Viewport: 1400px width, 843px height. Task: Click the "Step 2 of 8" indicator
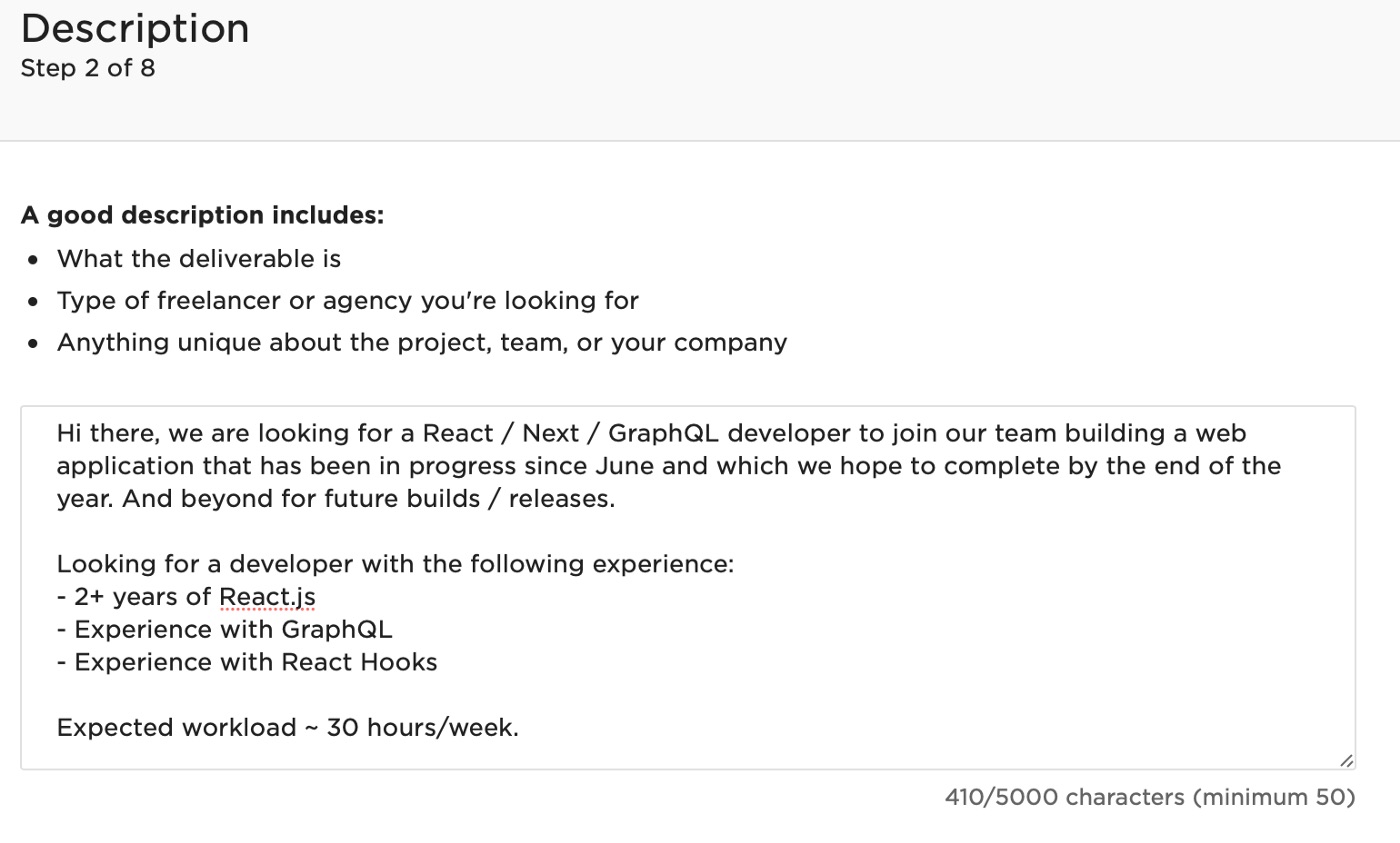88,69
